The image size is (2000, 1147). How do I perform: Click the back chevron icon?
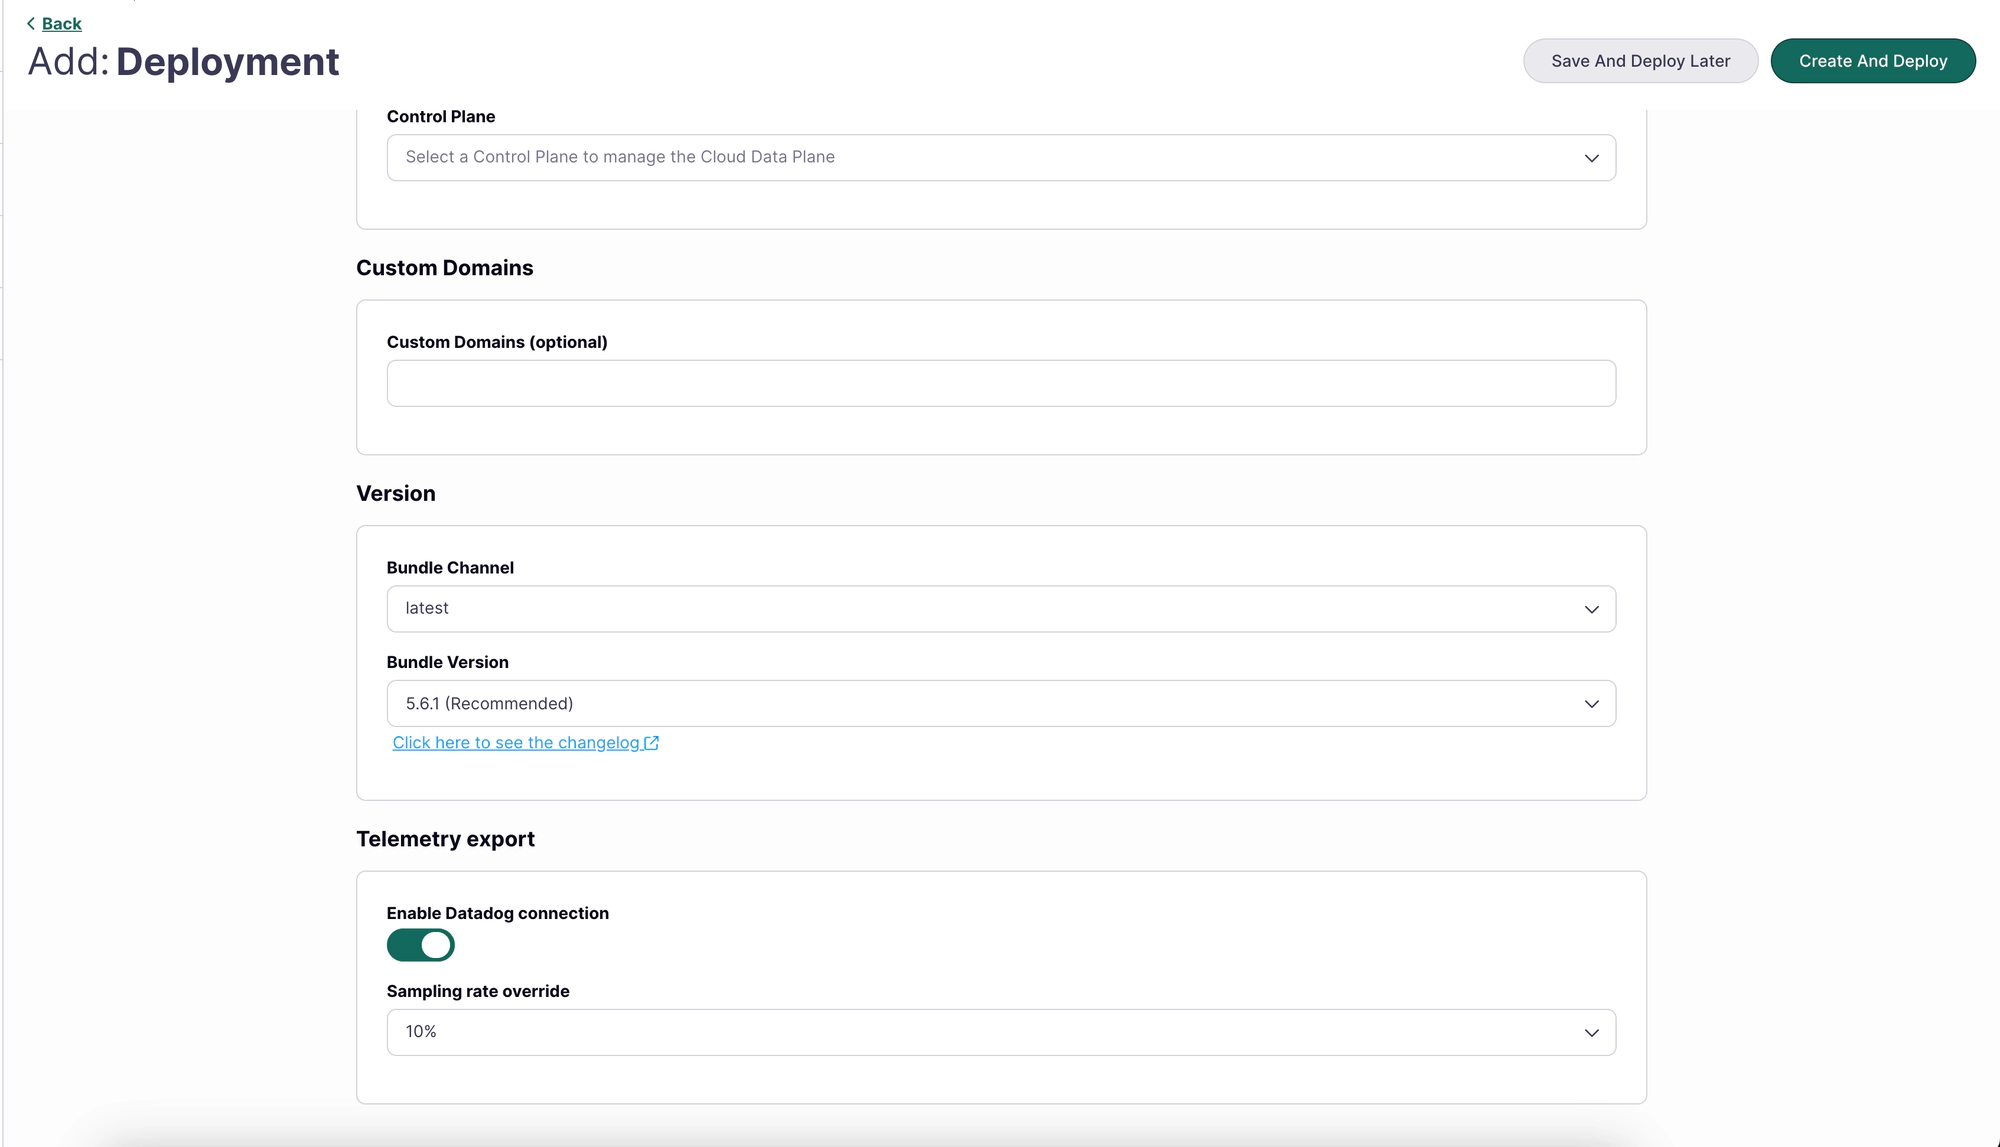tap(31, 23)
